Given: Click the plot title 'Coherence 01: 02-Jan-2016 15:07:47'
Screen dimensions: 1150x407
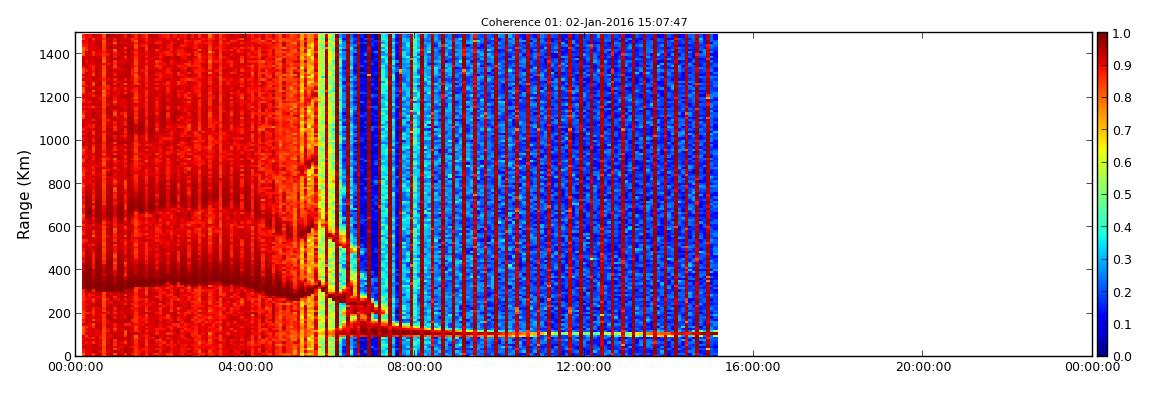Looking at the screenshot, I should [x=584, y=22].
